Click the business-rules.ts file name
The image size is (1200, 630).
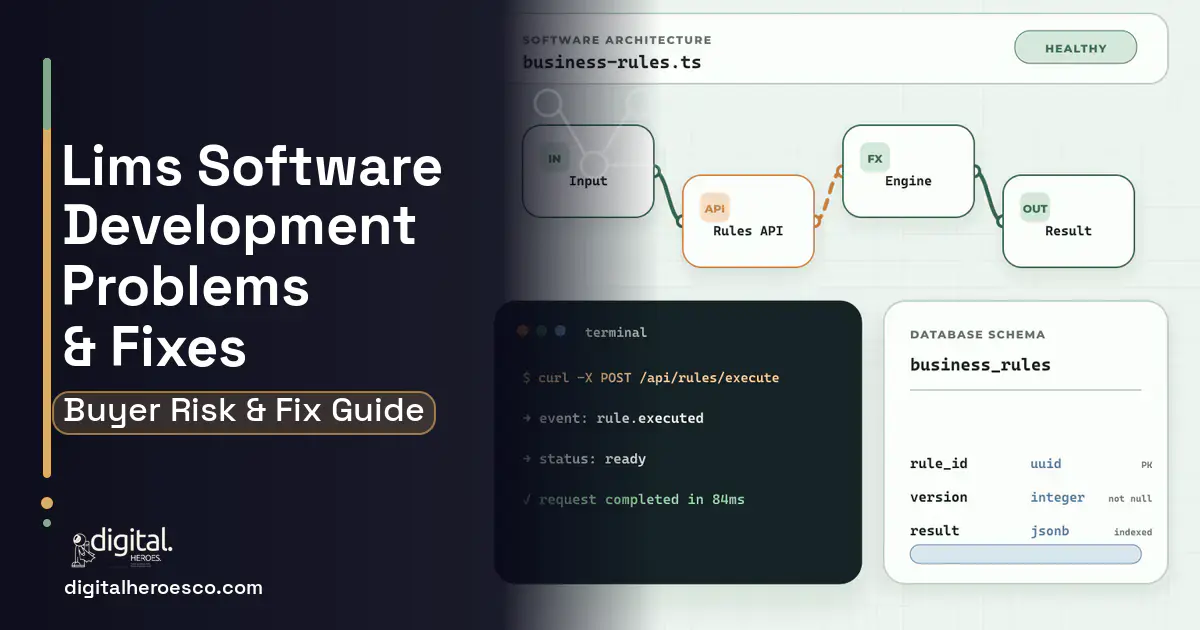612,62
